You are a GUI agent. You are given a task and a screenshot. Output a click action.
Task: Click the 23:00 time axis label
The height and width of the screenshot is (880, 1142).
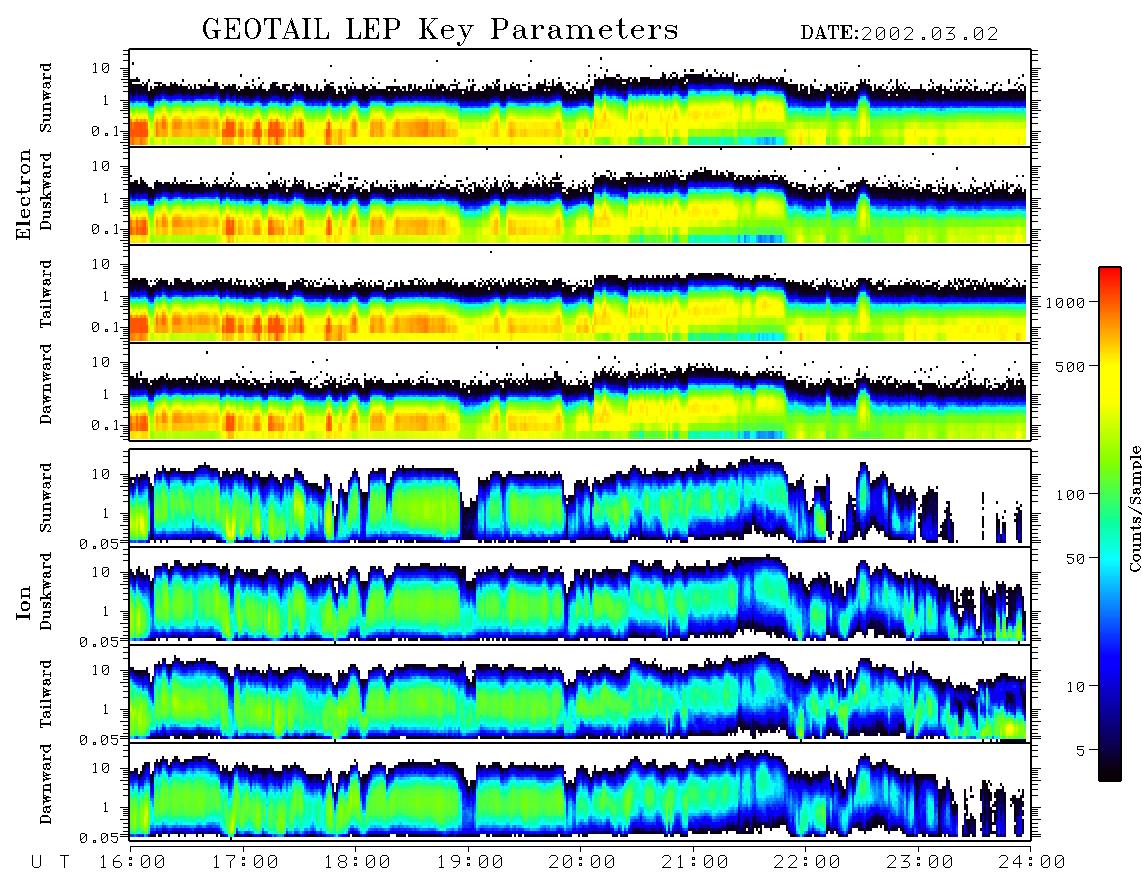point(920,862)
